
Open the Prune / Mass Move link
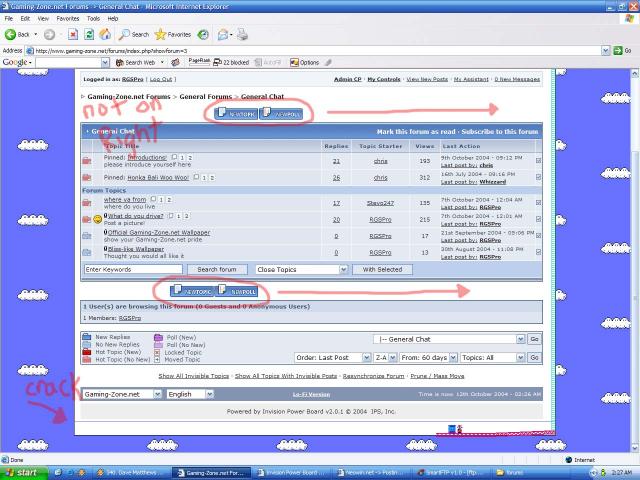(x=437, y=376)
